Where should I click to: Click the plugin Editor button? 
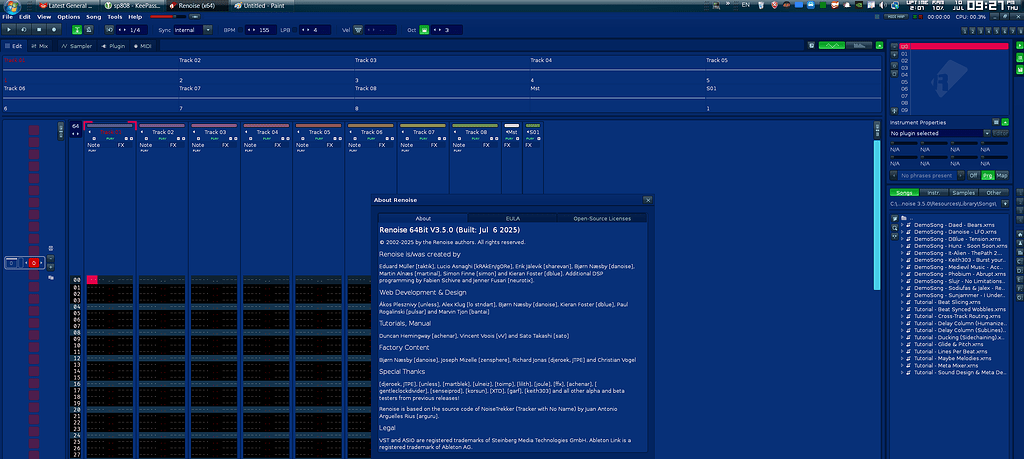(x=1000, y=133)
